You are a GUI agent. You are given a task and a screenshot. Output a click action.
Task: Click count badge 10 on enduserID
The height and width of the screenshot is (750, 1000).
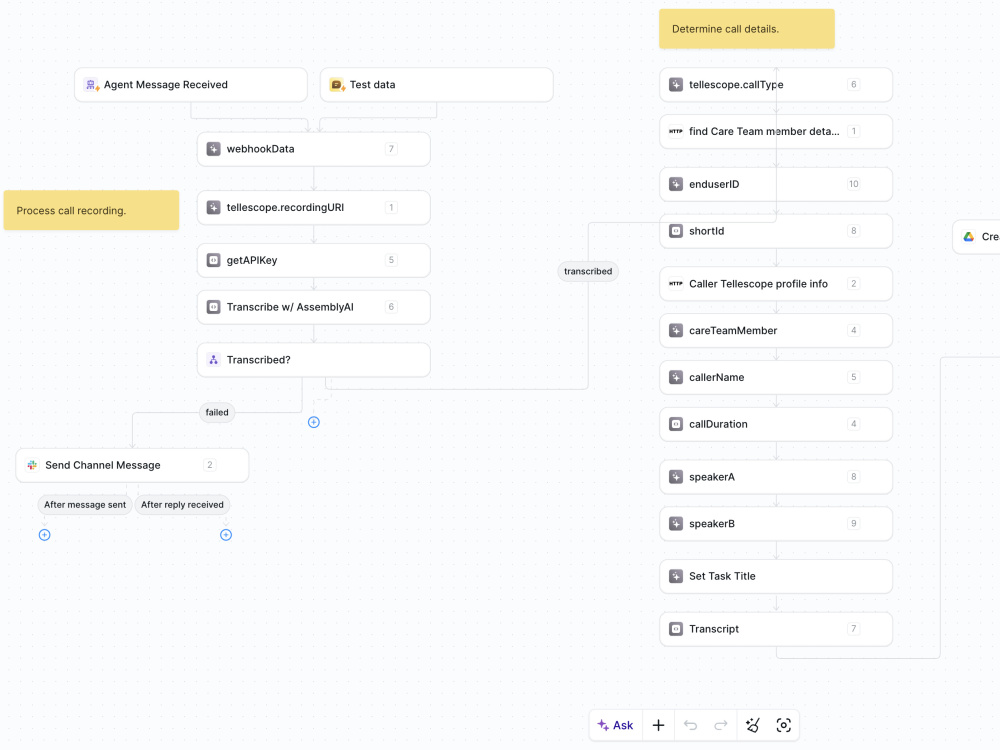[853, 184]
